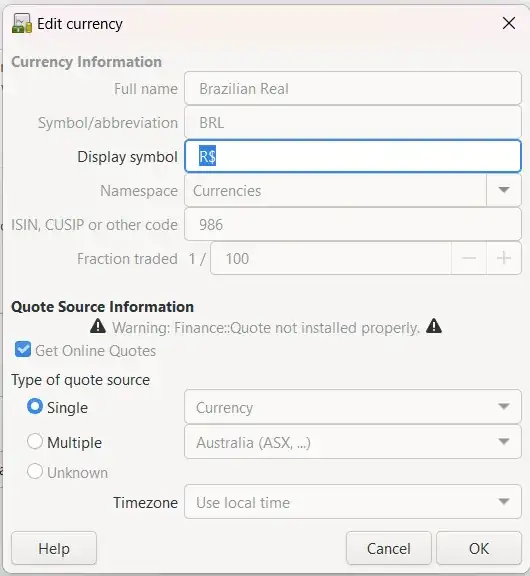Viewport: 530px width, 576px height.
Task: Click into the Display symbol field
Action: click(x=353, y=156)
